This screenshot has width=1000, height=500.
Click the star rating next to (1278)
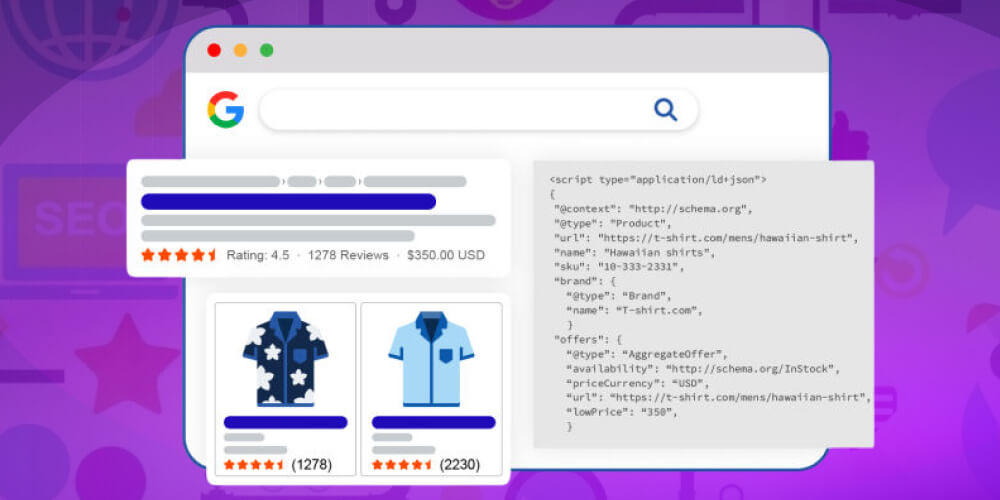coord(255,465)
